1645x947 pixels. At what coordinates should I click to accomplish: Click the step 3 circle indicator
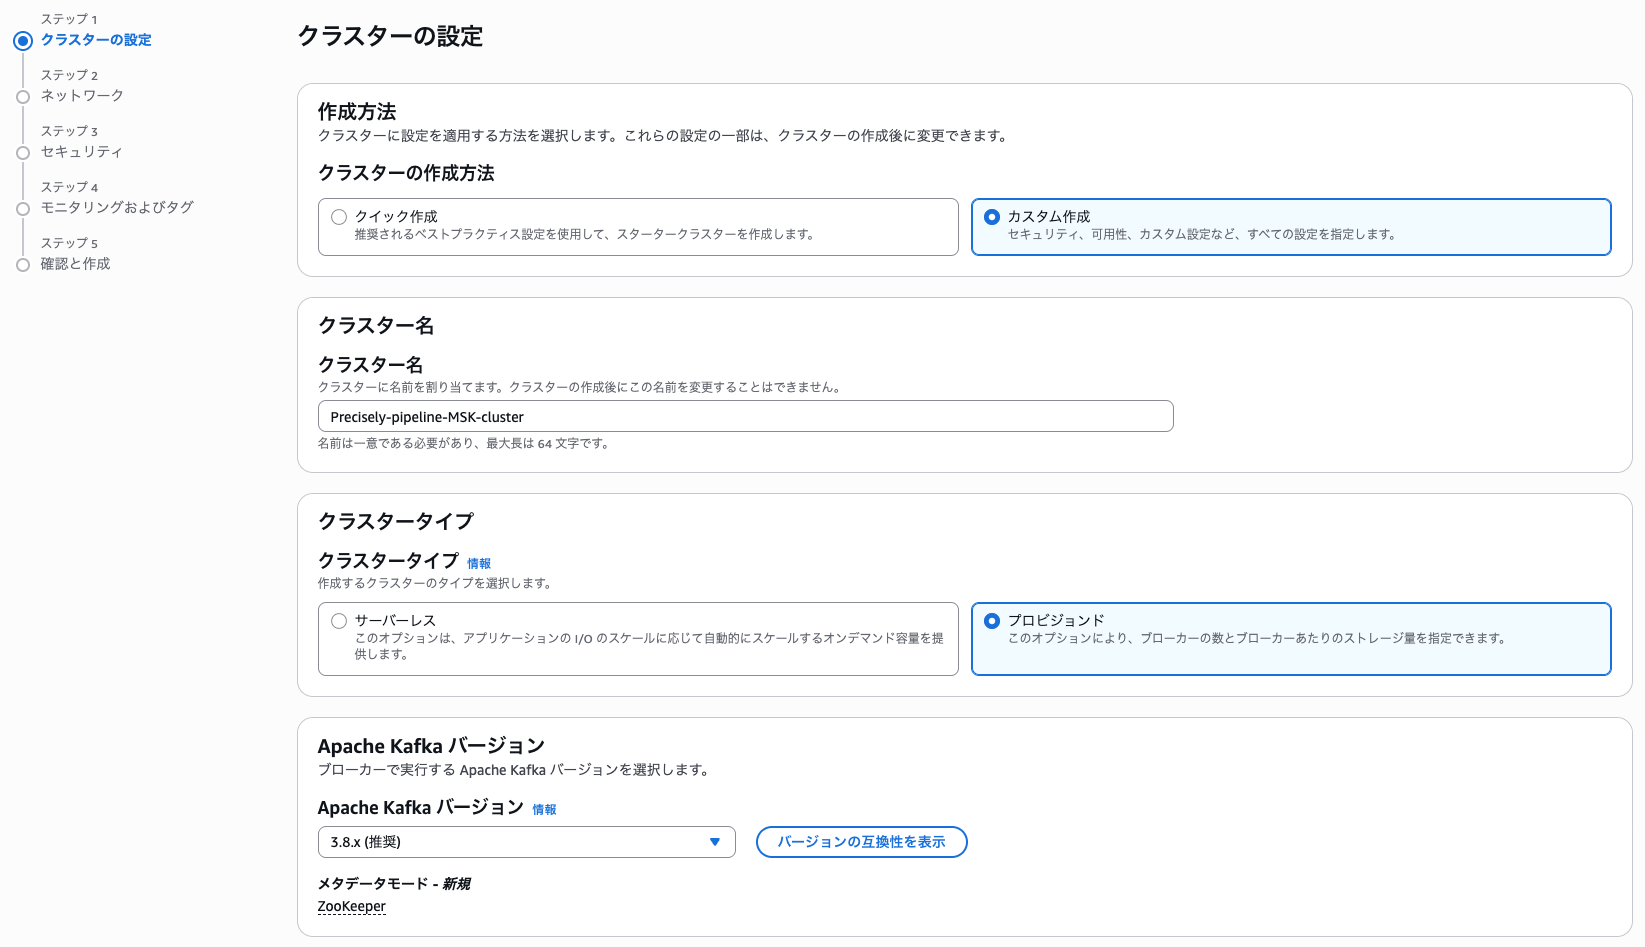(x=23, y=153)
